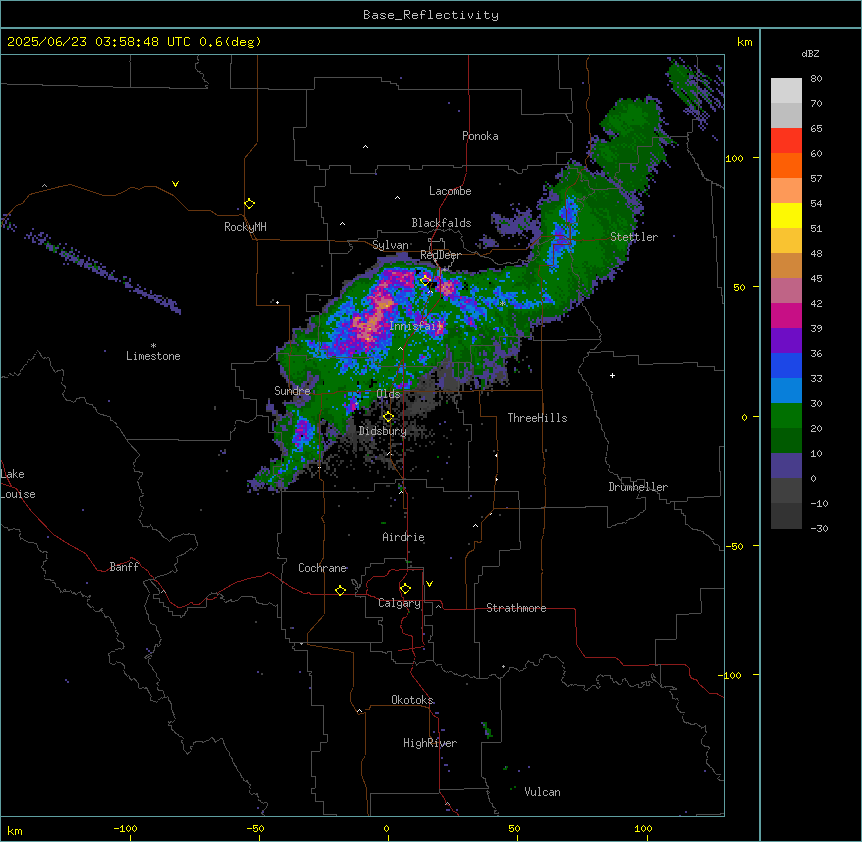This screenshot has height=842, width=862.
Task: Select the Drumheller label
Action: 638,487
